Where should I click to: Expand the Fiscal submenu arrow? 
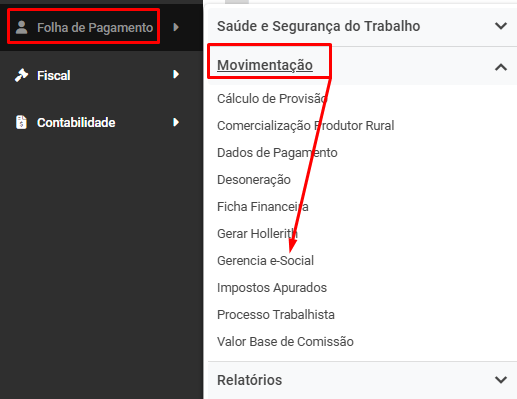pos(176,74)
